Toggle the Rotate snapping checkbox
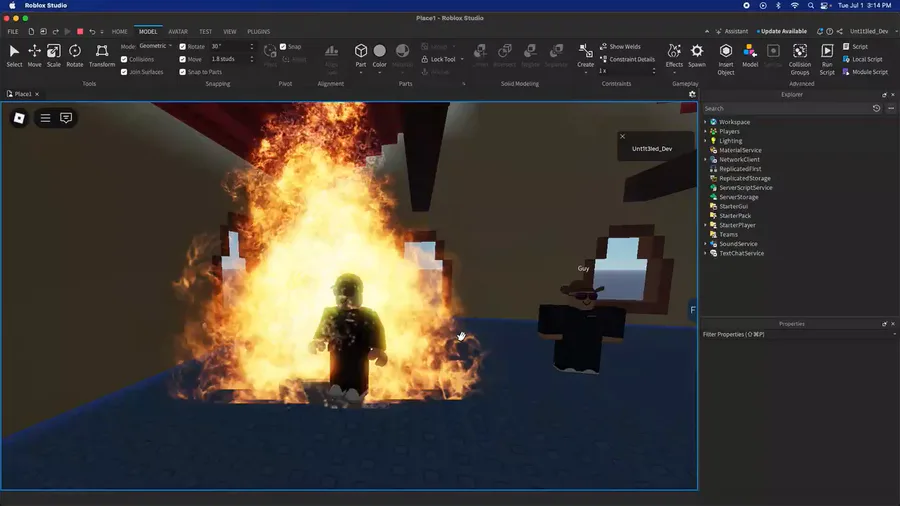900x506 pixels. click(x=183, y=46)
